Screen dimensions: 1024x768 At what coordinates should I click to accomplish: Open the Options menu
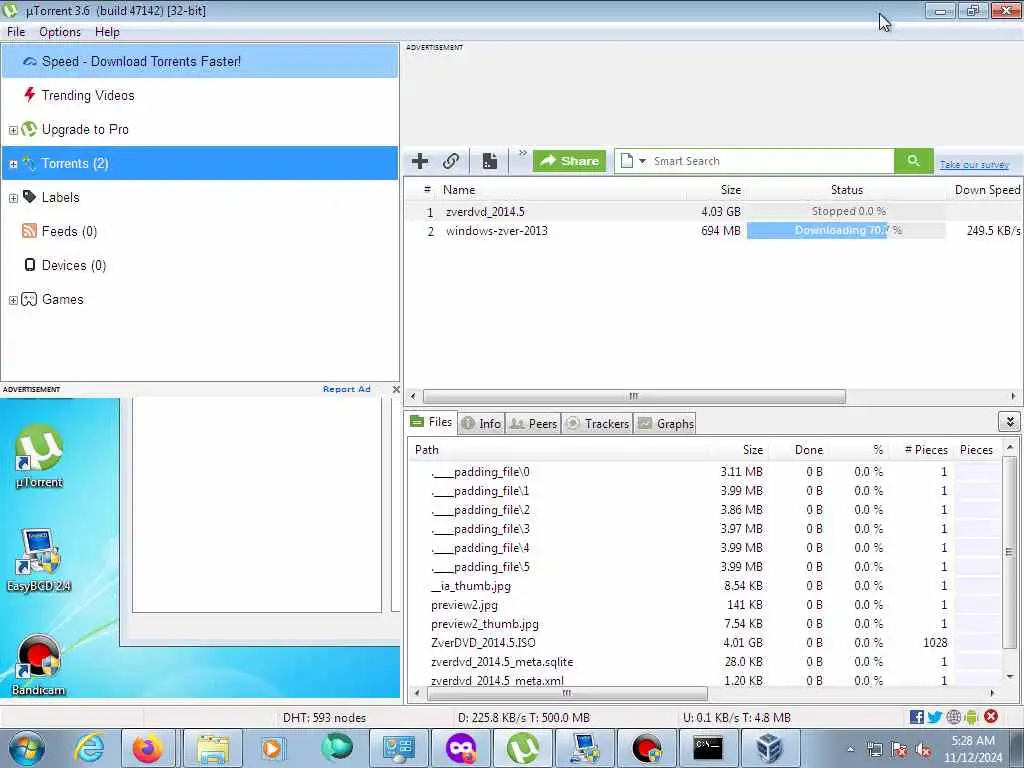click(x=59, y=32)
